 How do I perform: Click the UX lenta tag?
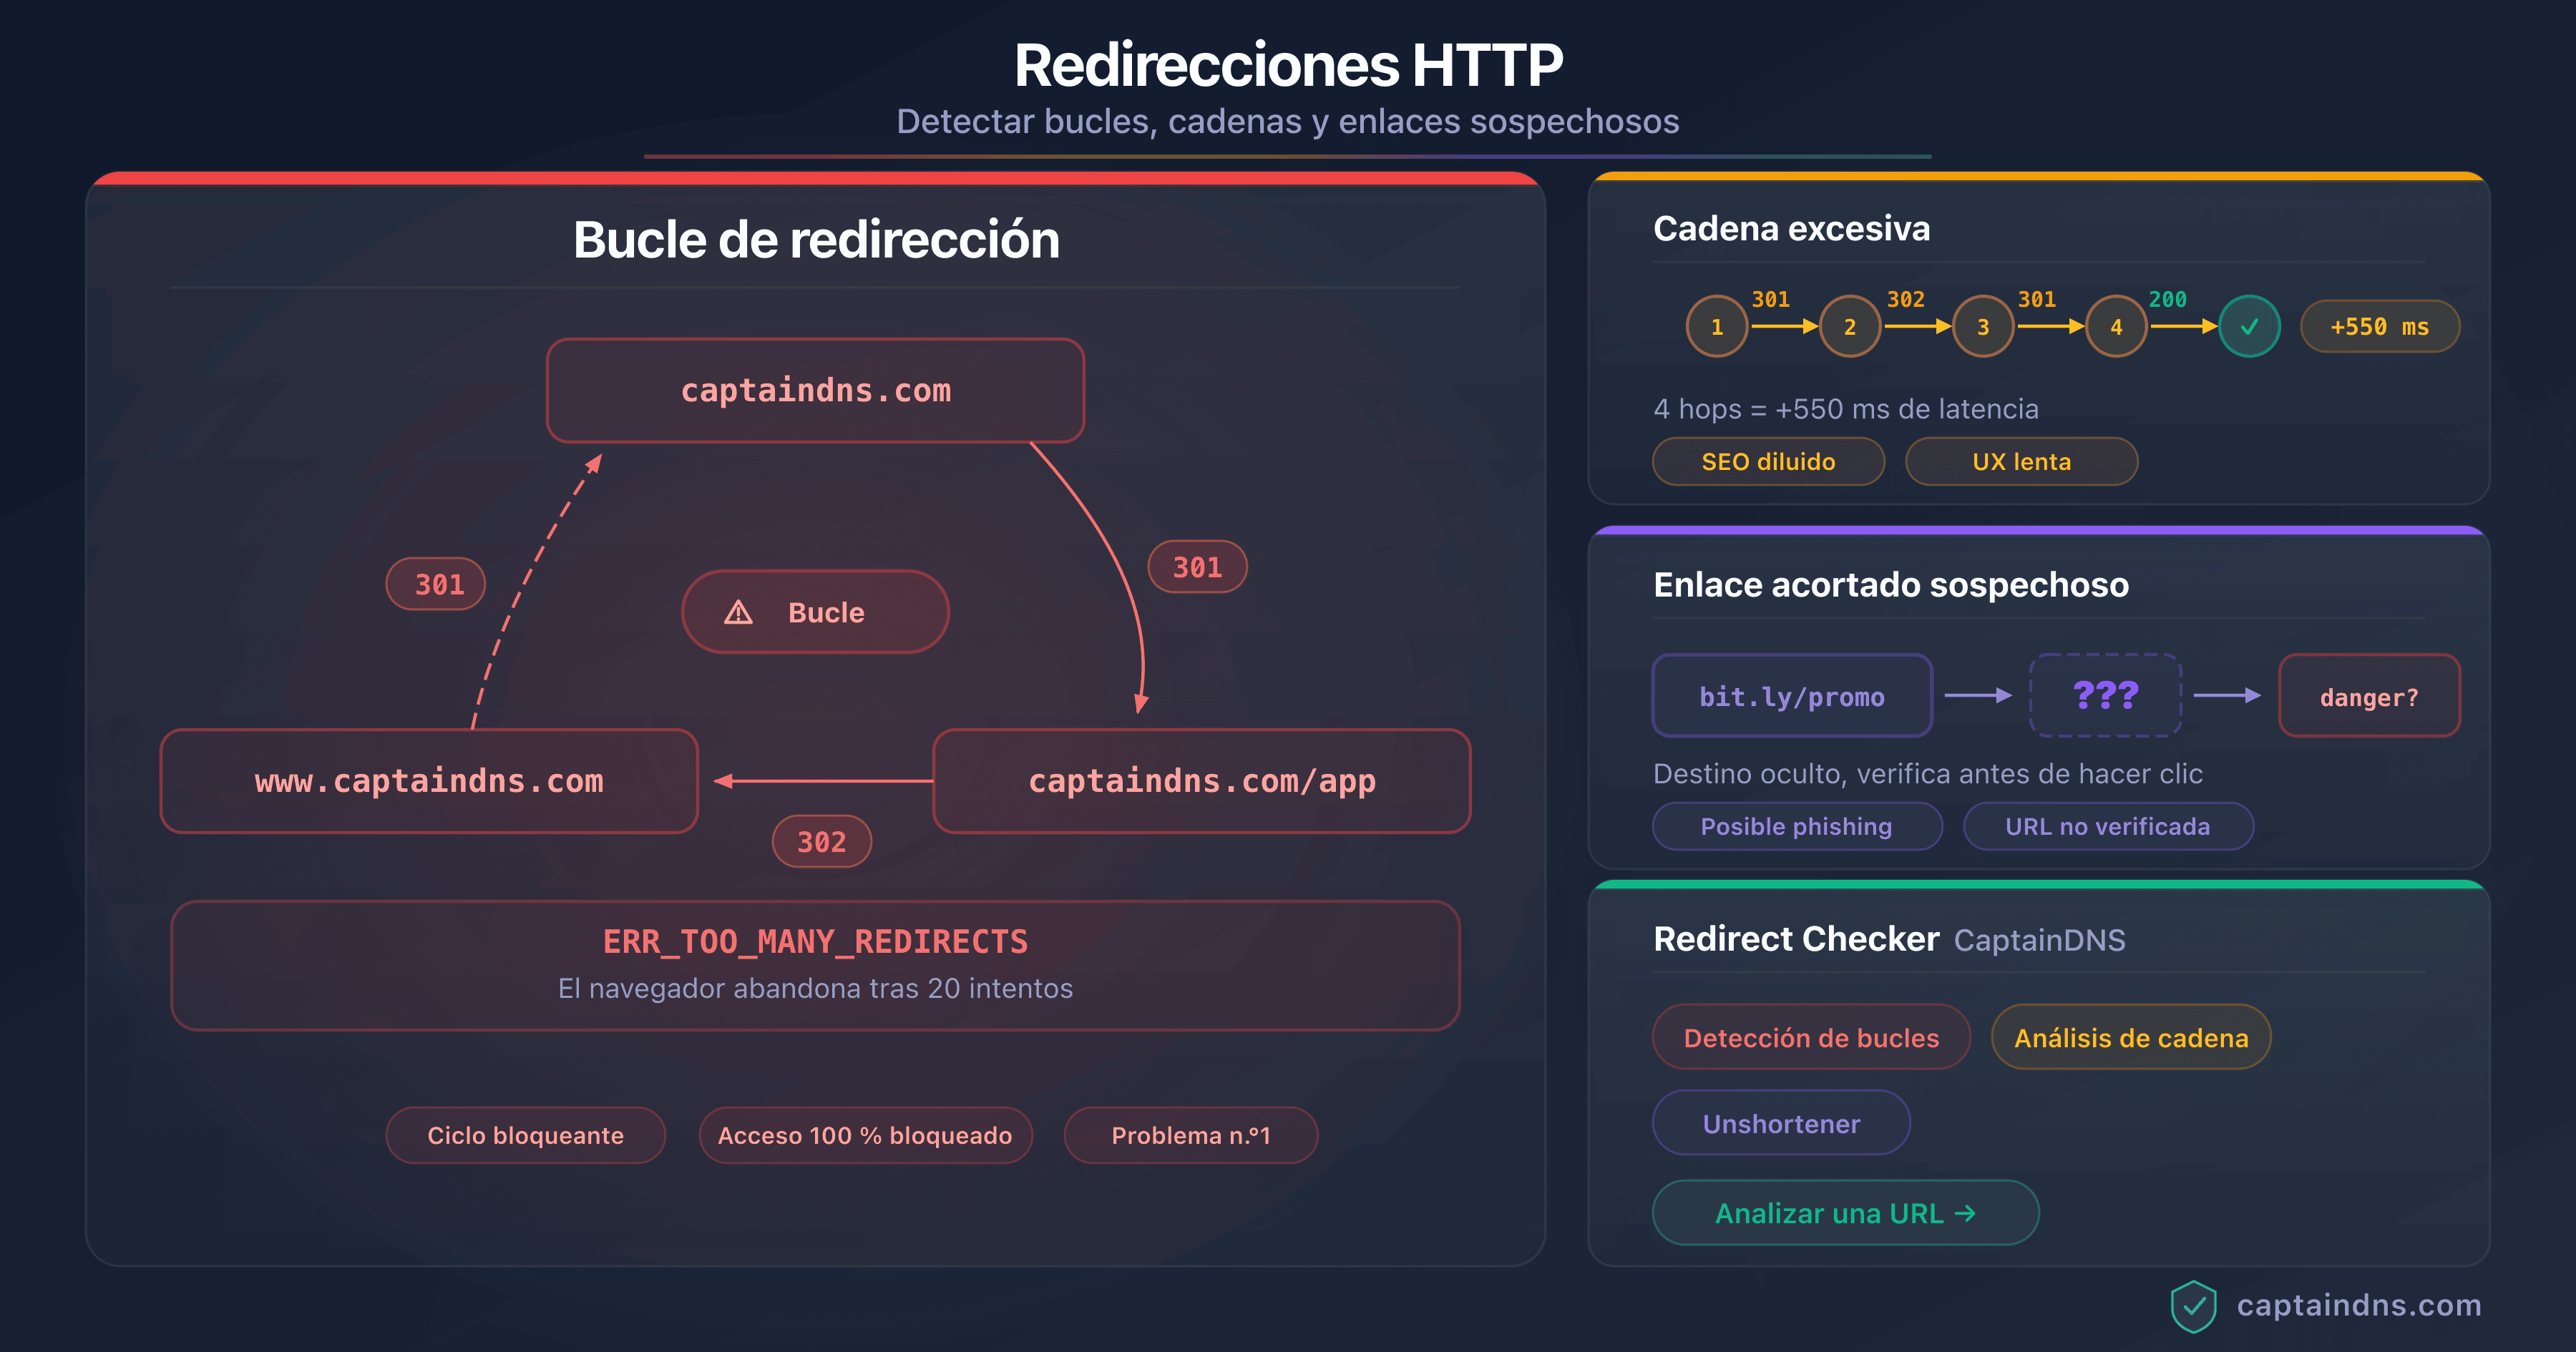tap(2021, 461)
